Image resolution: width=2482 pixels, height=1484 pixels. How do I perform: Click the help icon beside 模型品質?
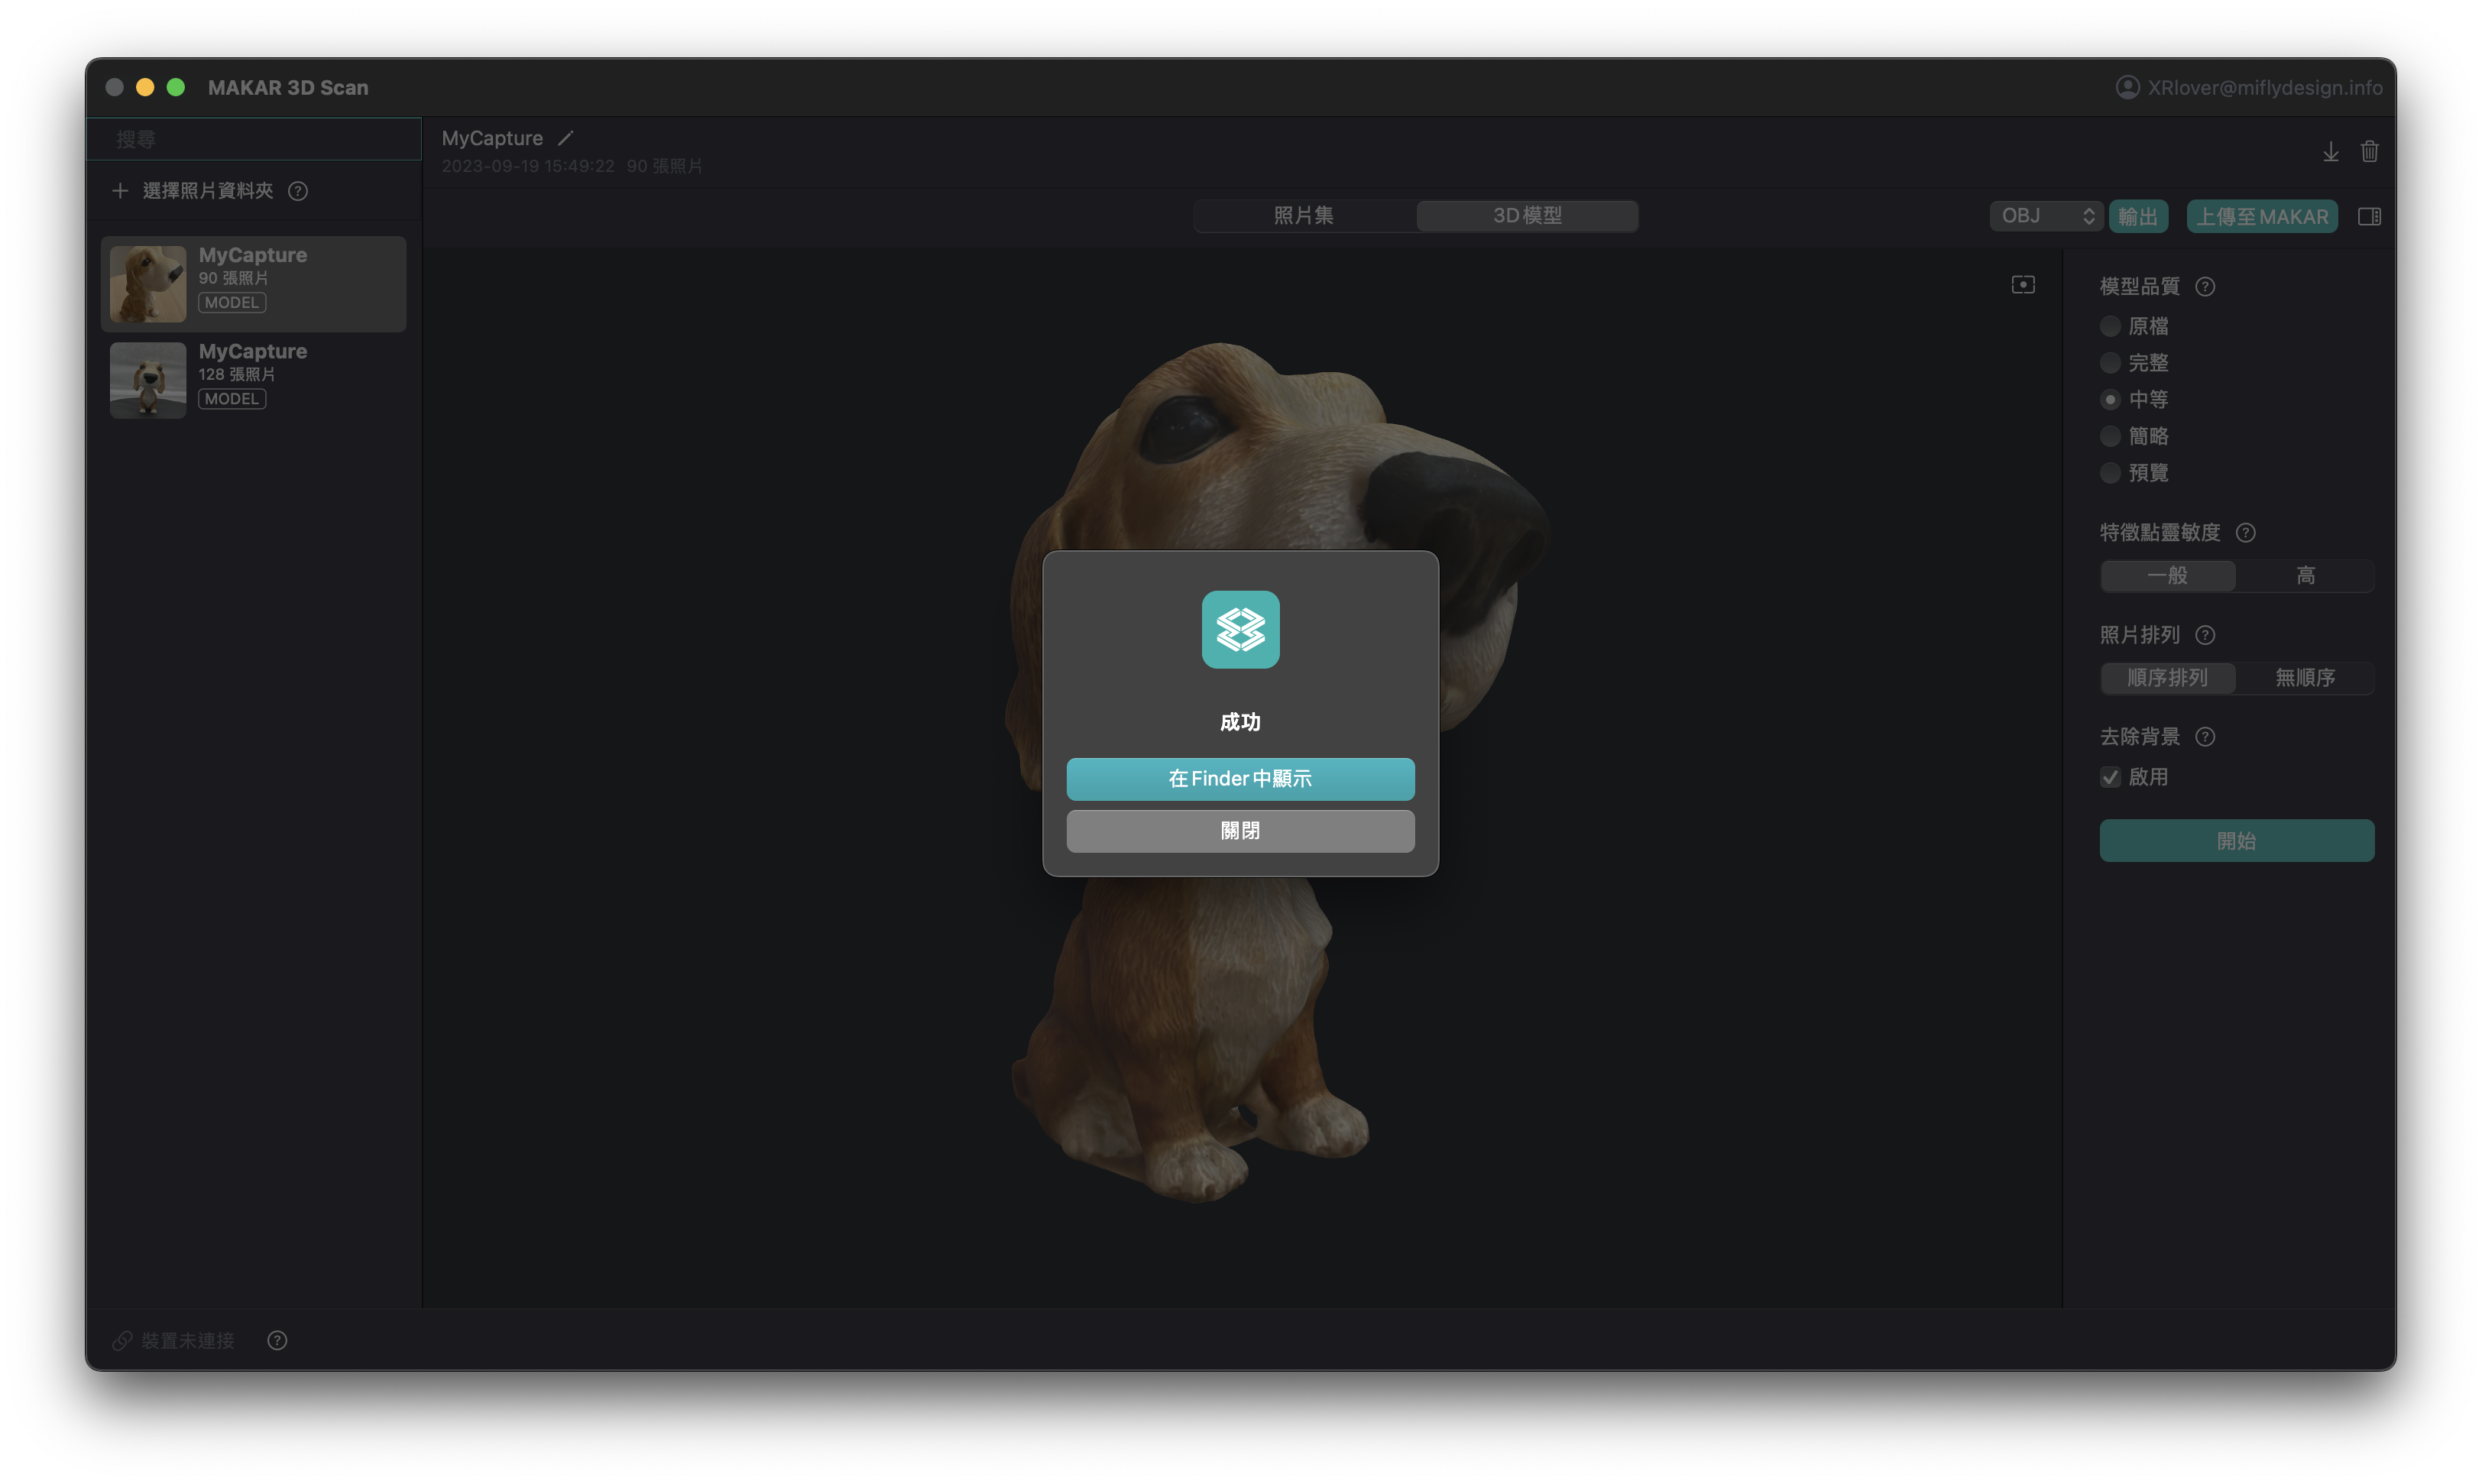pos(2205,287)
